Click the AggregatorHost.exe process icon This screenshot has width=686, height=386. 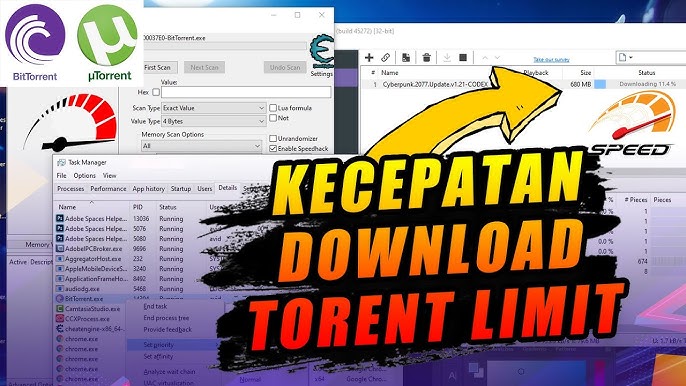pos(60,259)
